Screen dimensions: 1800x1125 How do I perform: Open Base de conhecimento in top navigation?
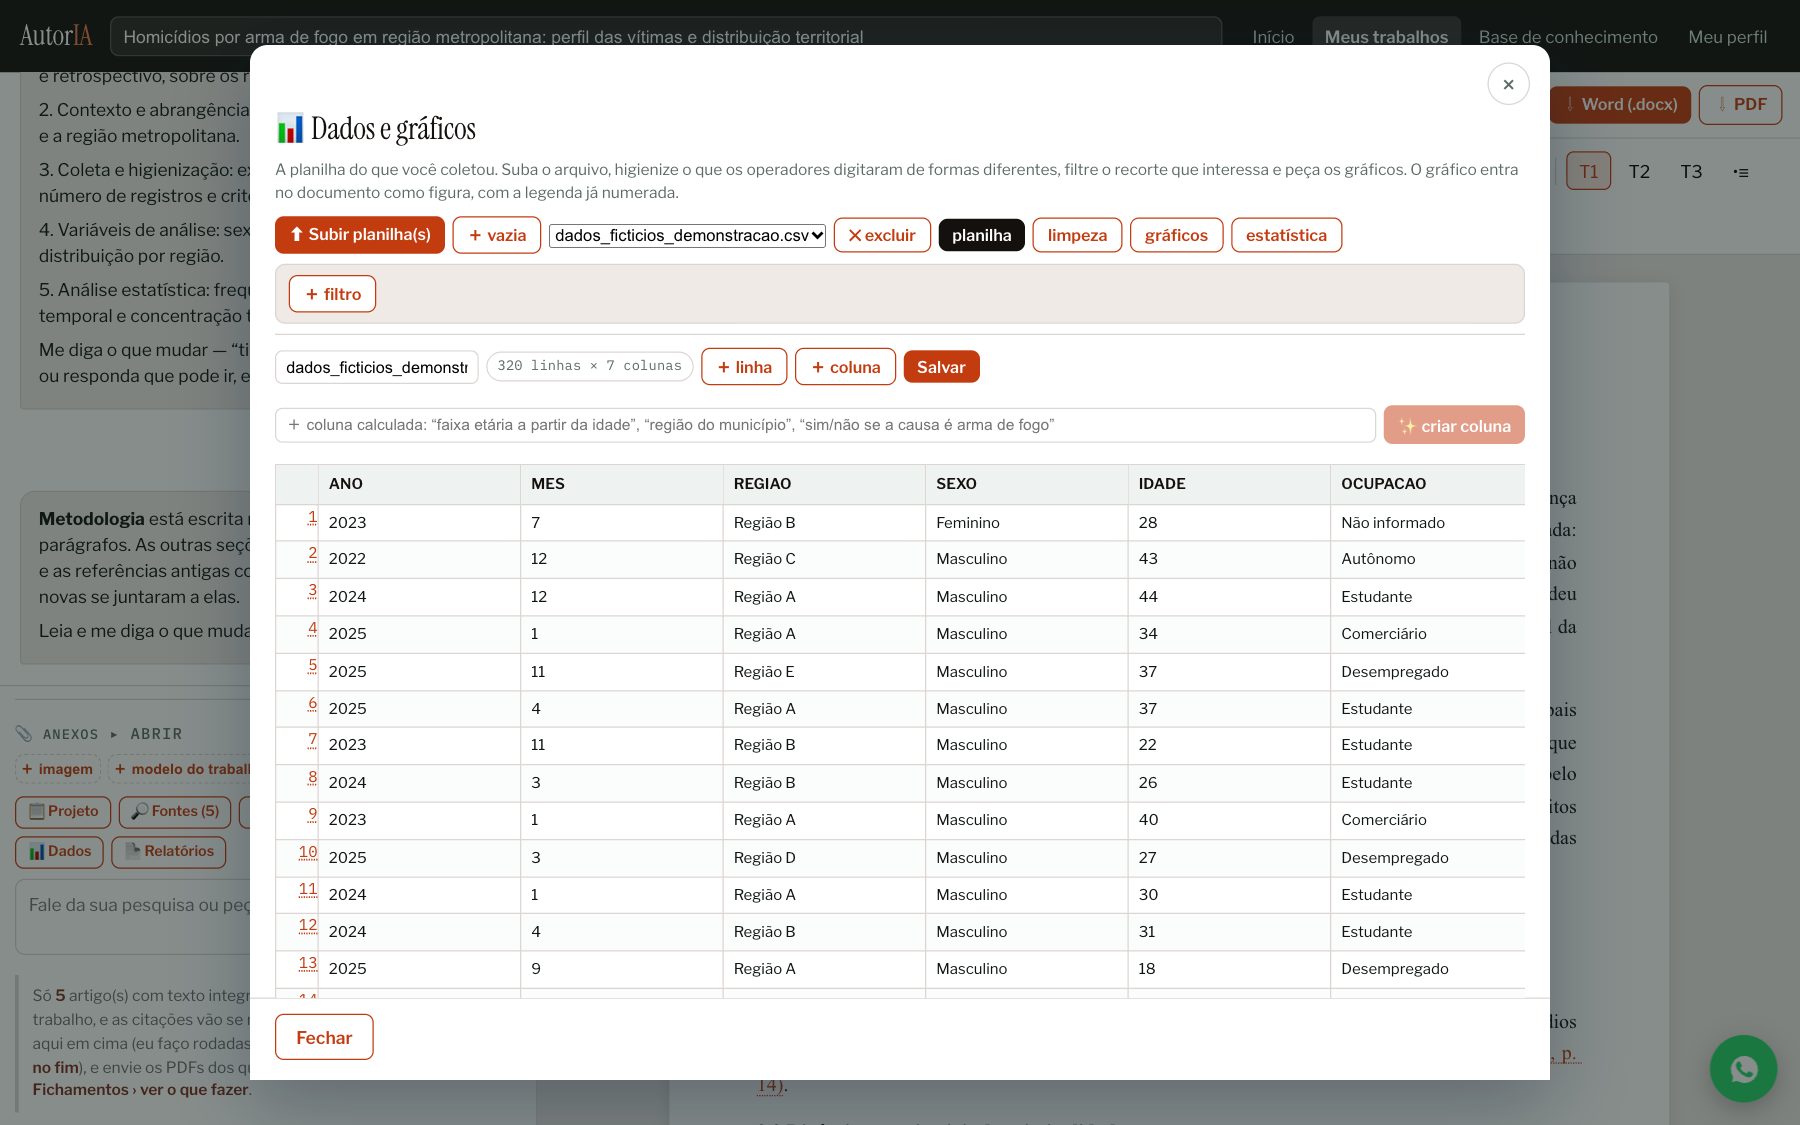(1568, 37)
